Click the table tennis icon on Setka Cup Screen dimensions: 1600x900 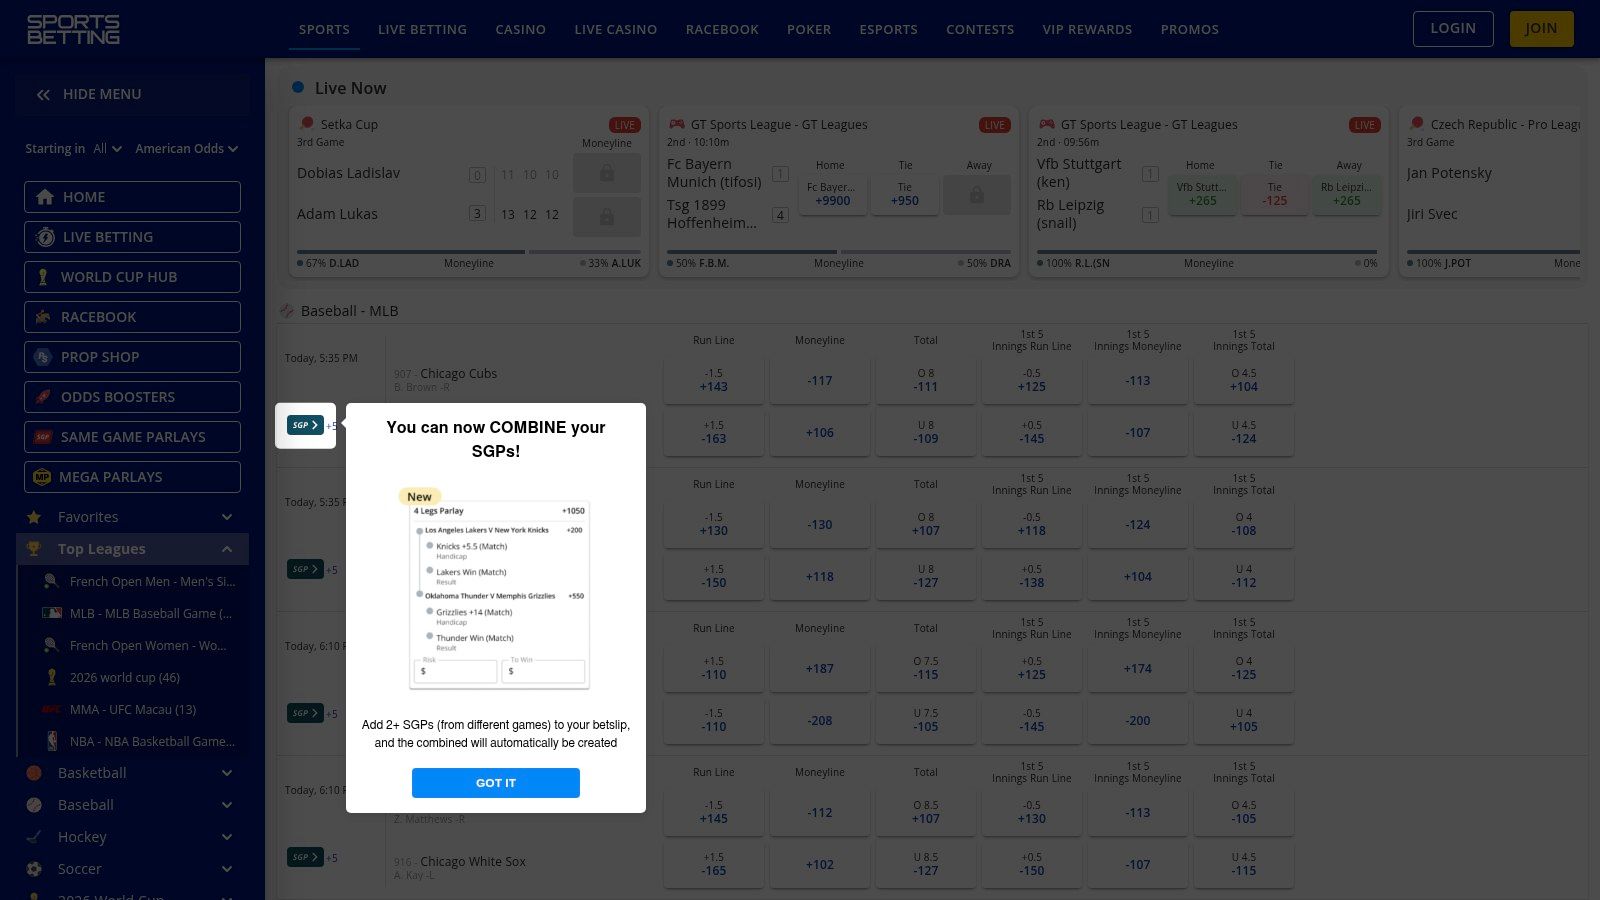click(307, 124)
